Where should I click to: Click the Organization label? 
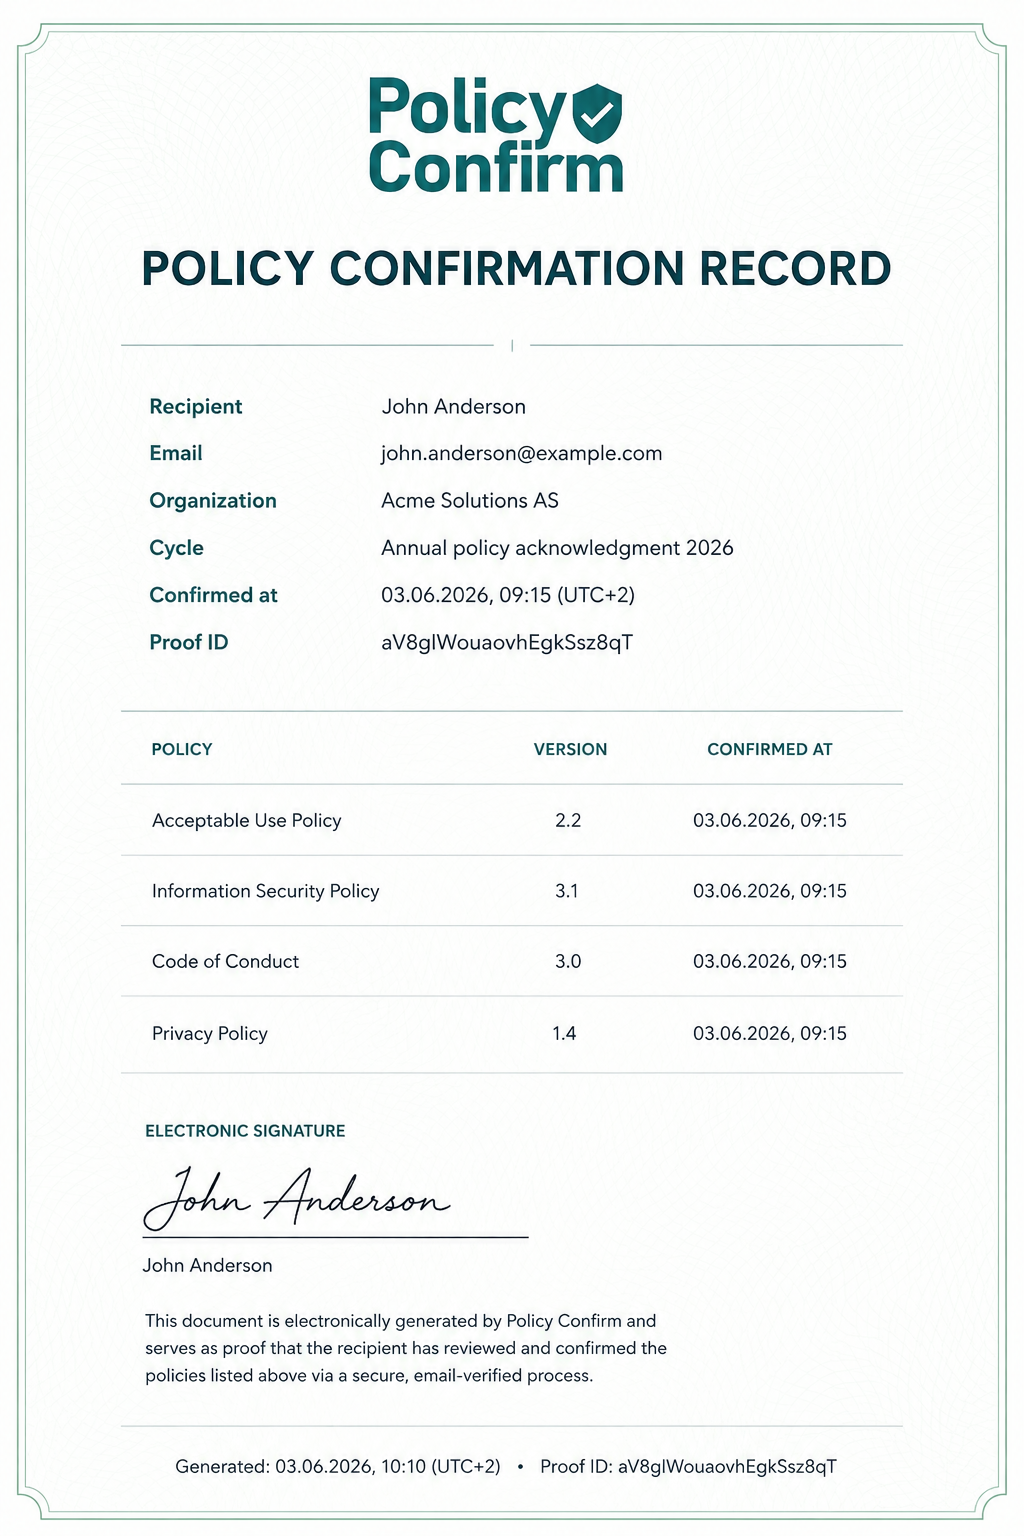pos(213,501)
